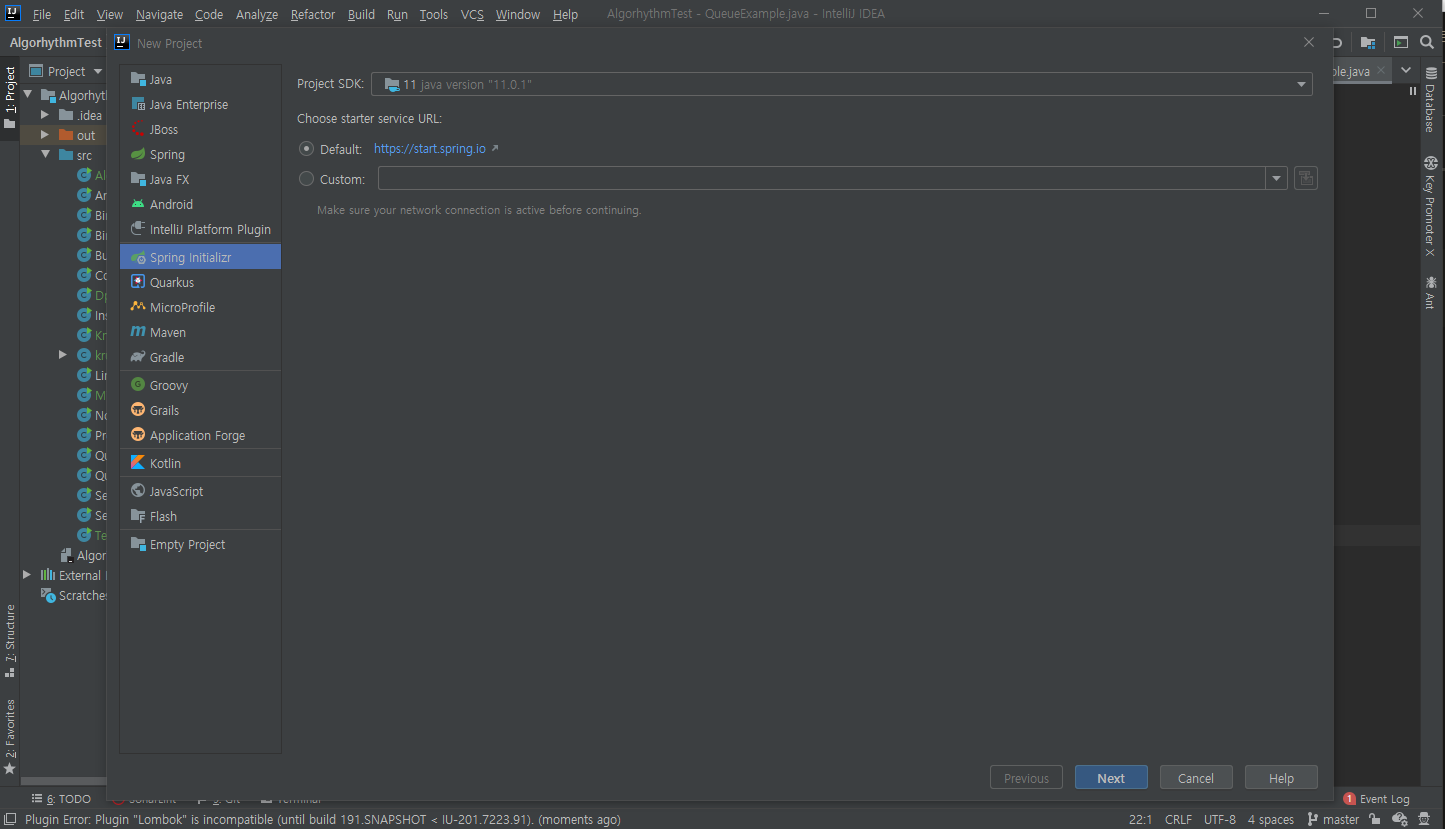Screen dimensions: 1445x829
Task: Expand the .idea folder in project tree
Action: [45, 115]
